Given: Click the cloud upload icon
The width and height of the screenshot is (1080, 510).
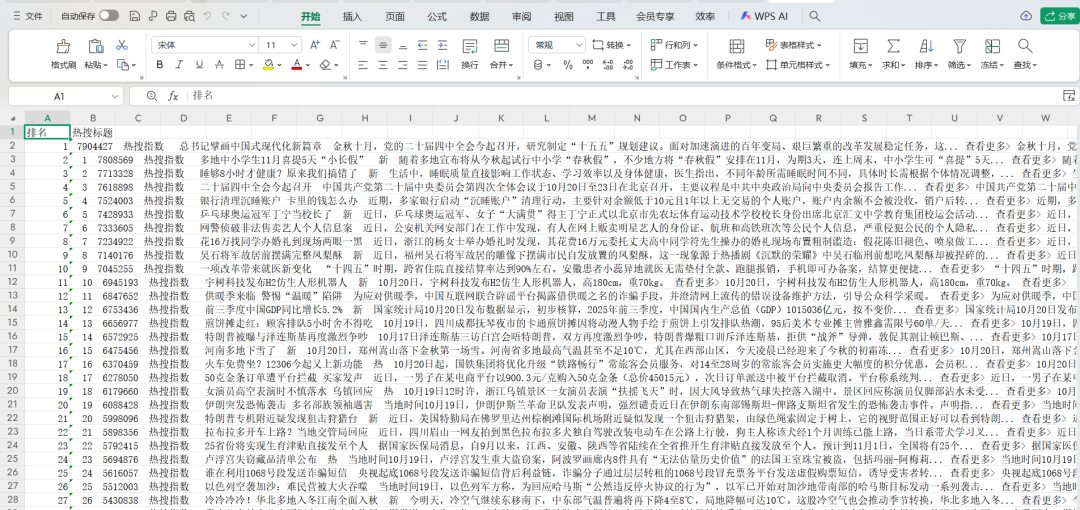Looking at the screenshot, I should coord(1026,16).
